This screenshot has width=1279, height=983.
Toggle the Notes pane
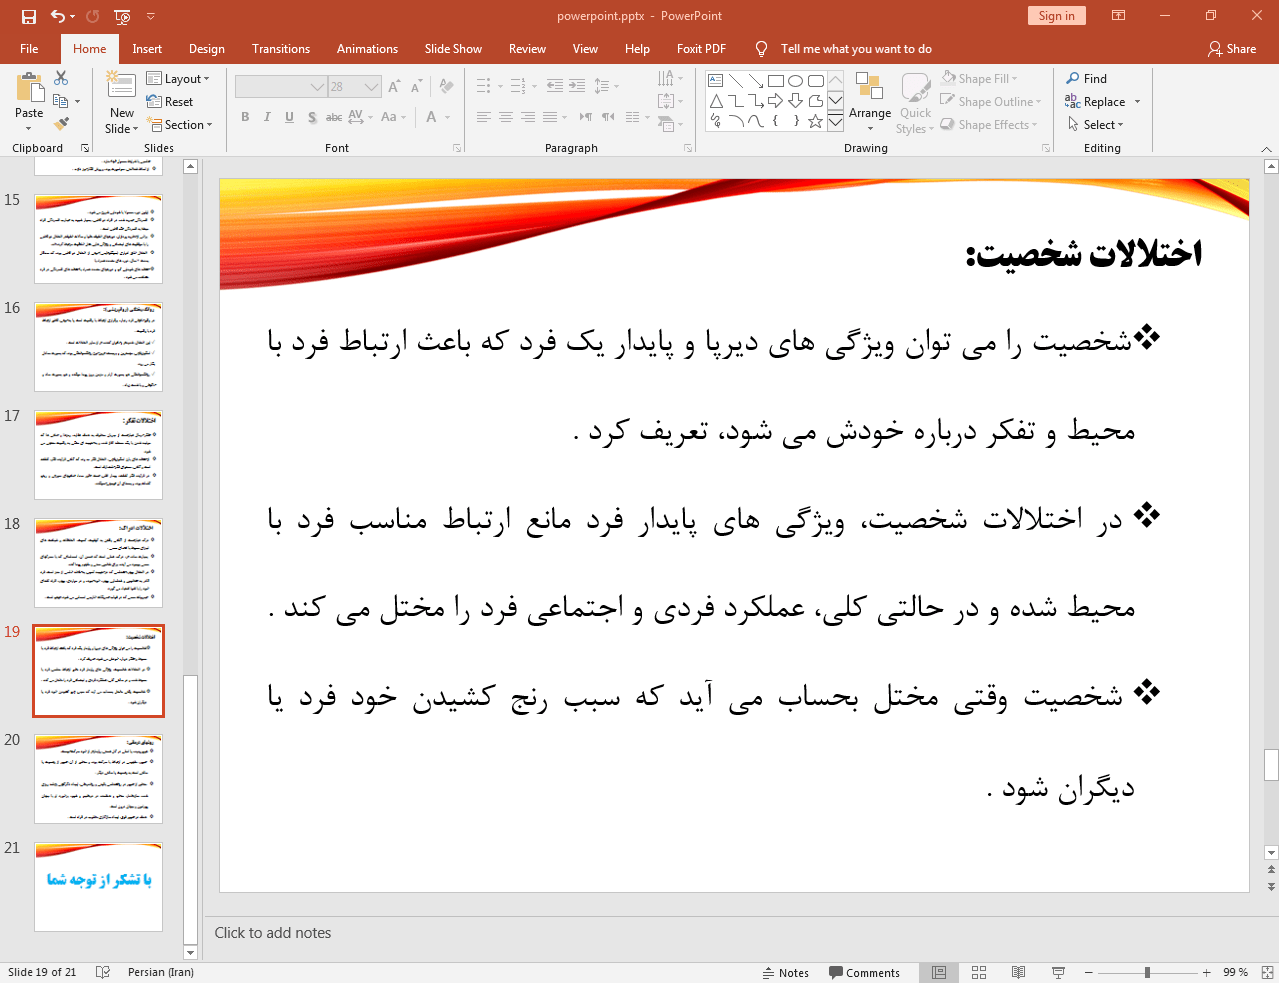point(786,972)
